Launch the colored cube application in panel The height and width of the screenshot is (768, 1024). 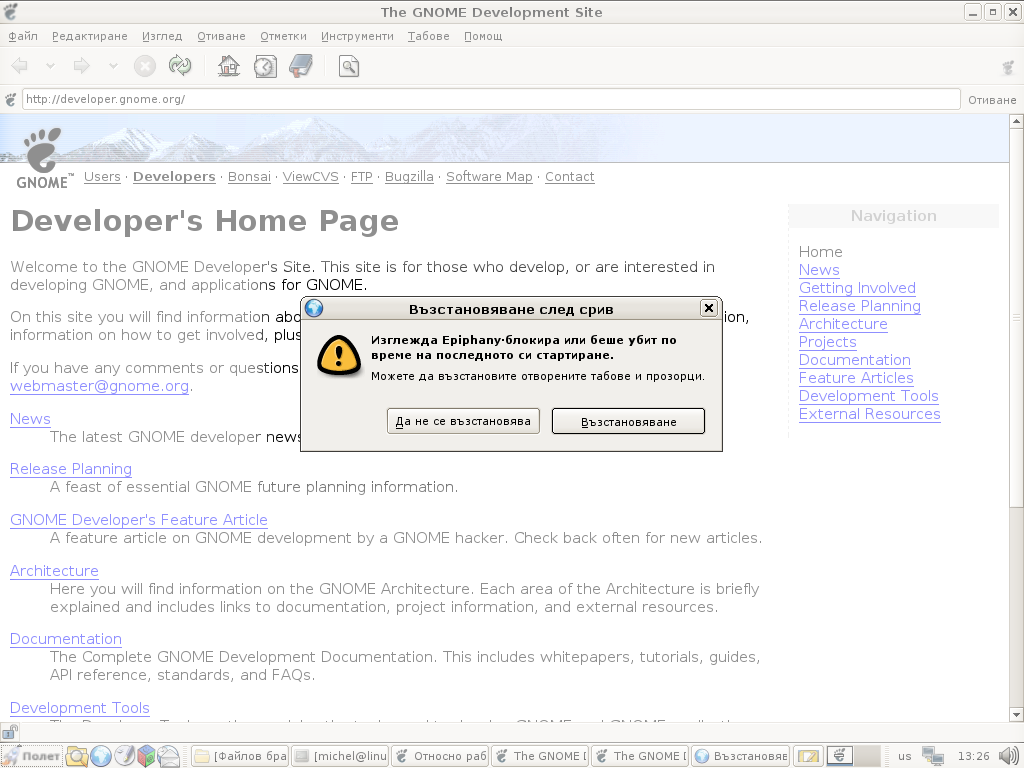[146, 756]
